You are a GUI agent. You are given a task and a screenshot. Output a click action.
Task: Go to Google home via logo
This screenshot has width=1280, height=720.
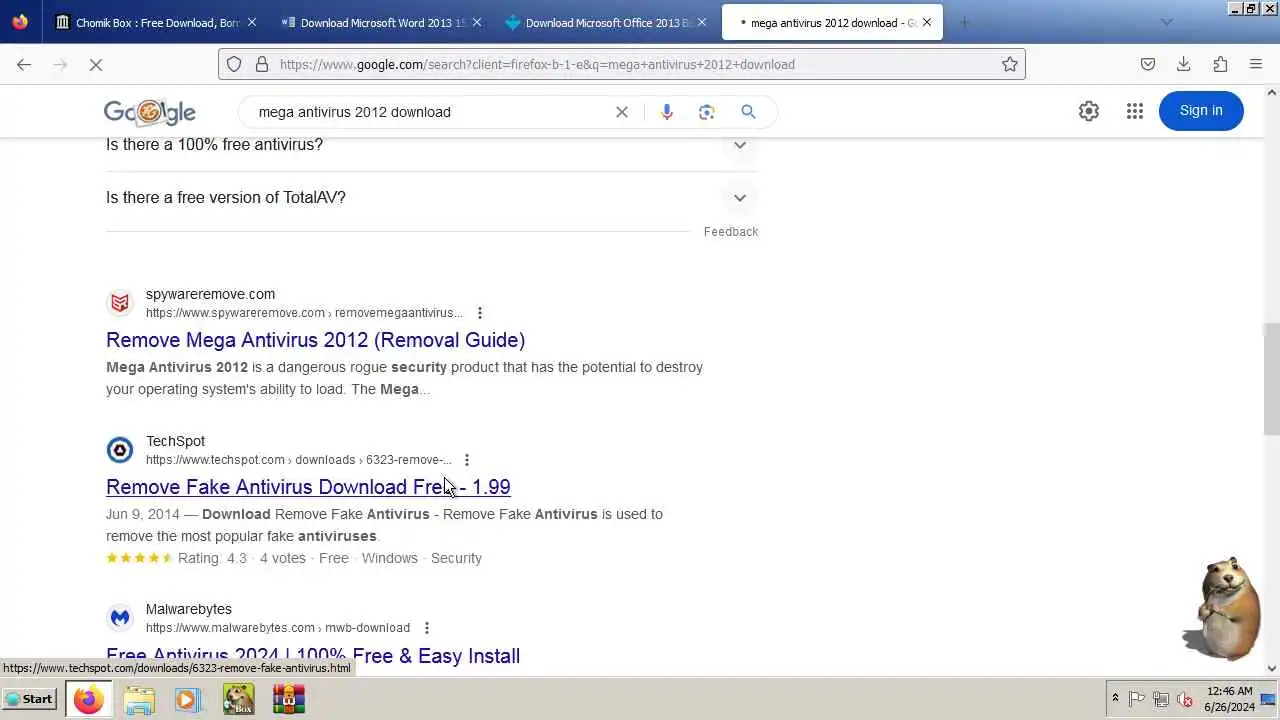click(x=150, y=112)
